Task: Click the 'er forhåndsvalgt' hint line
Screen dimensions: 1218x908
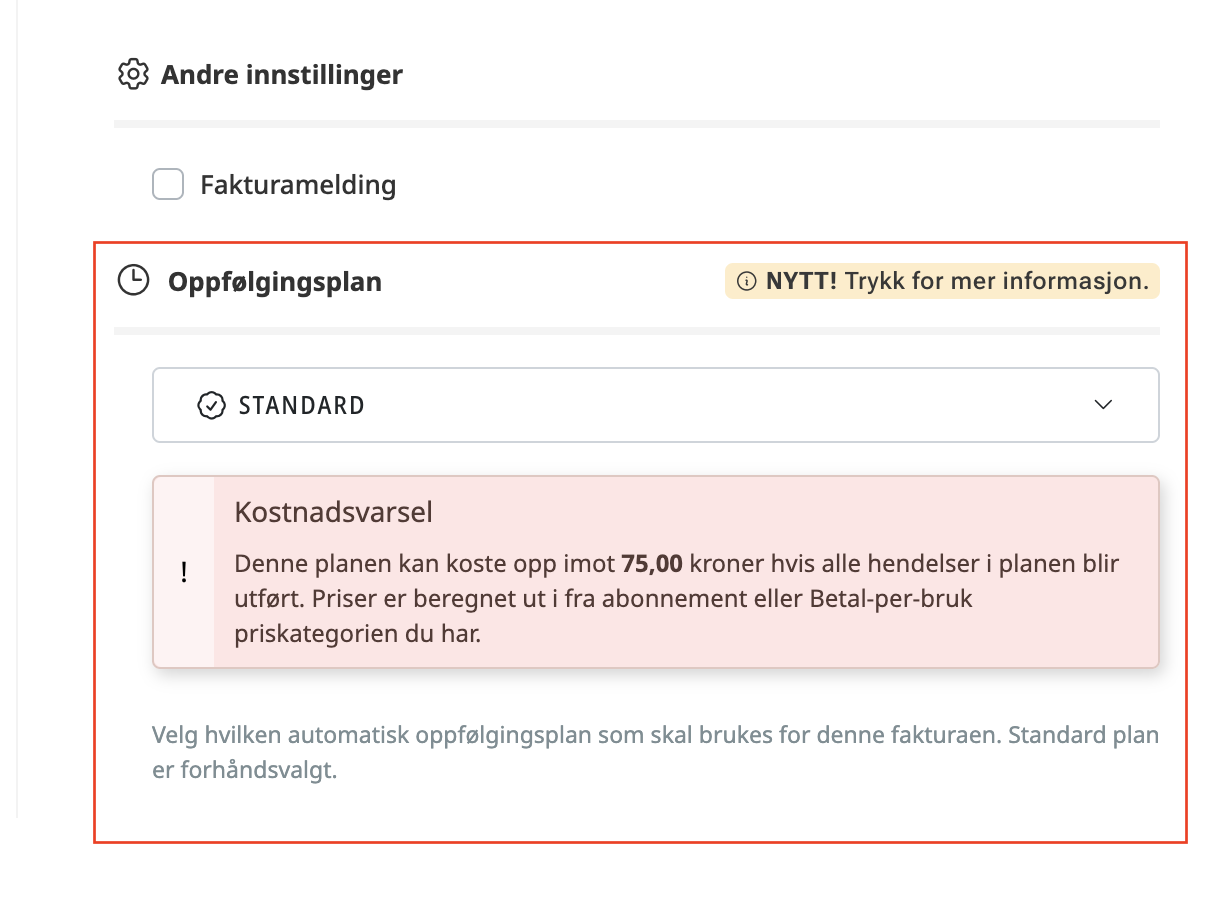Action: [x=245, y=772]
